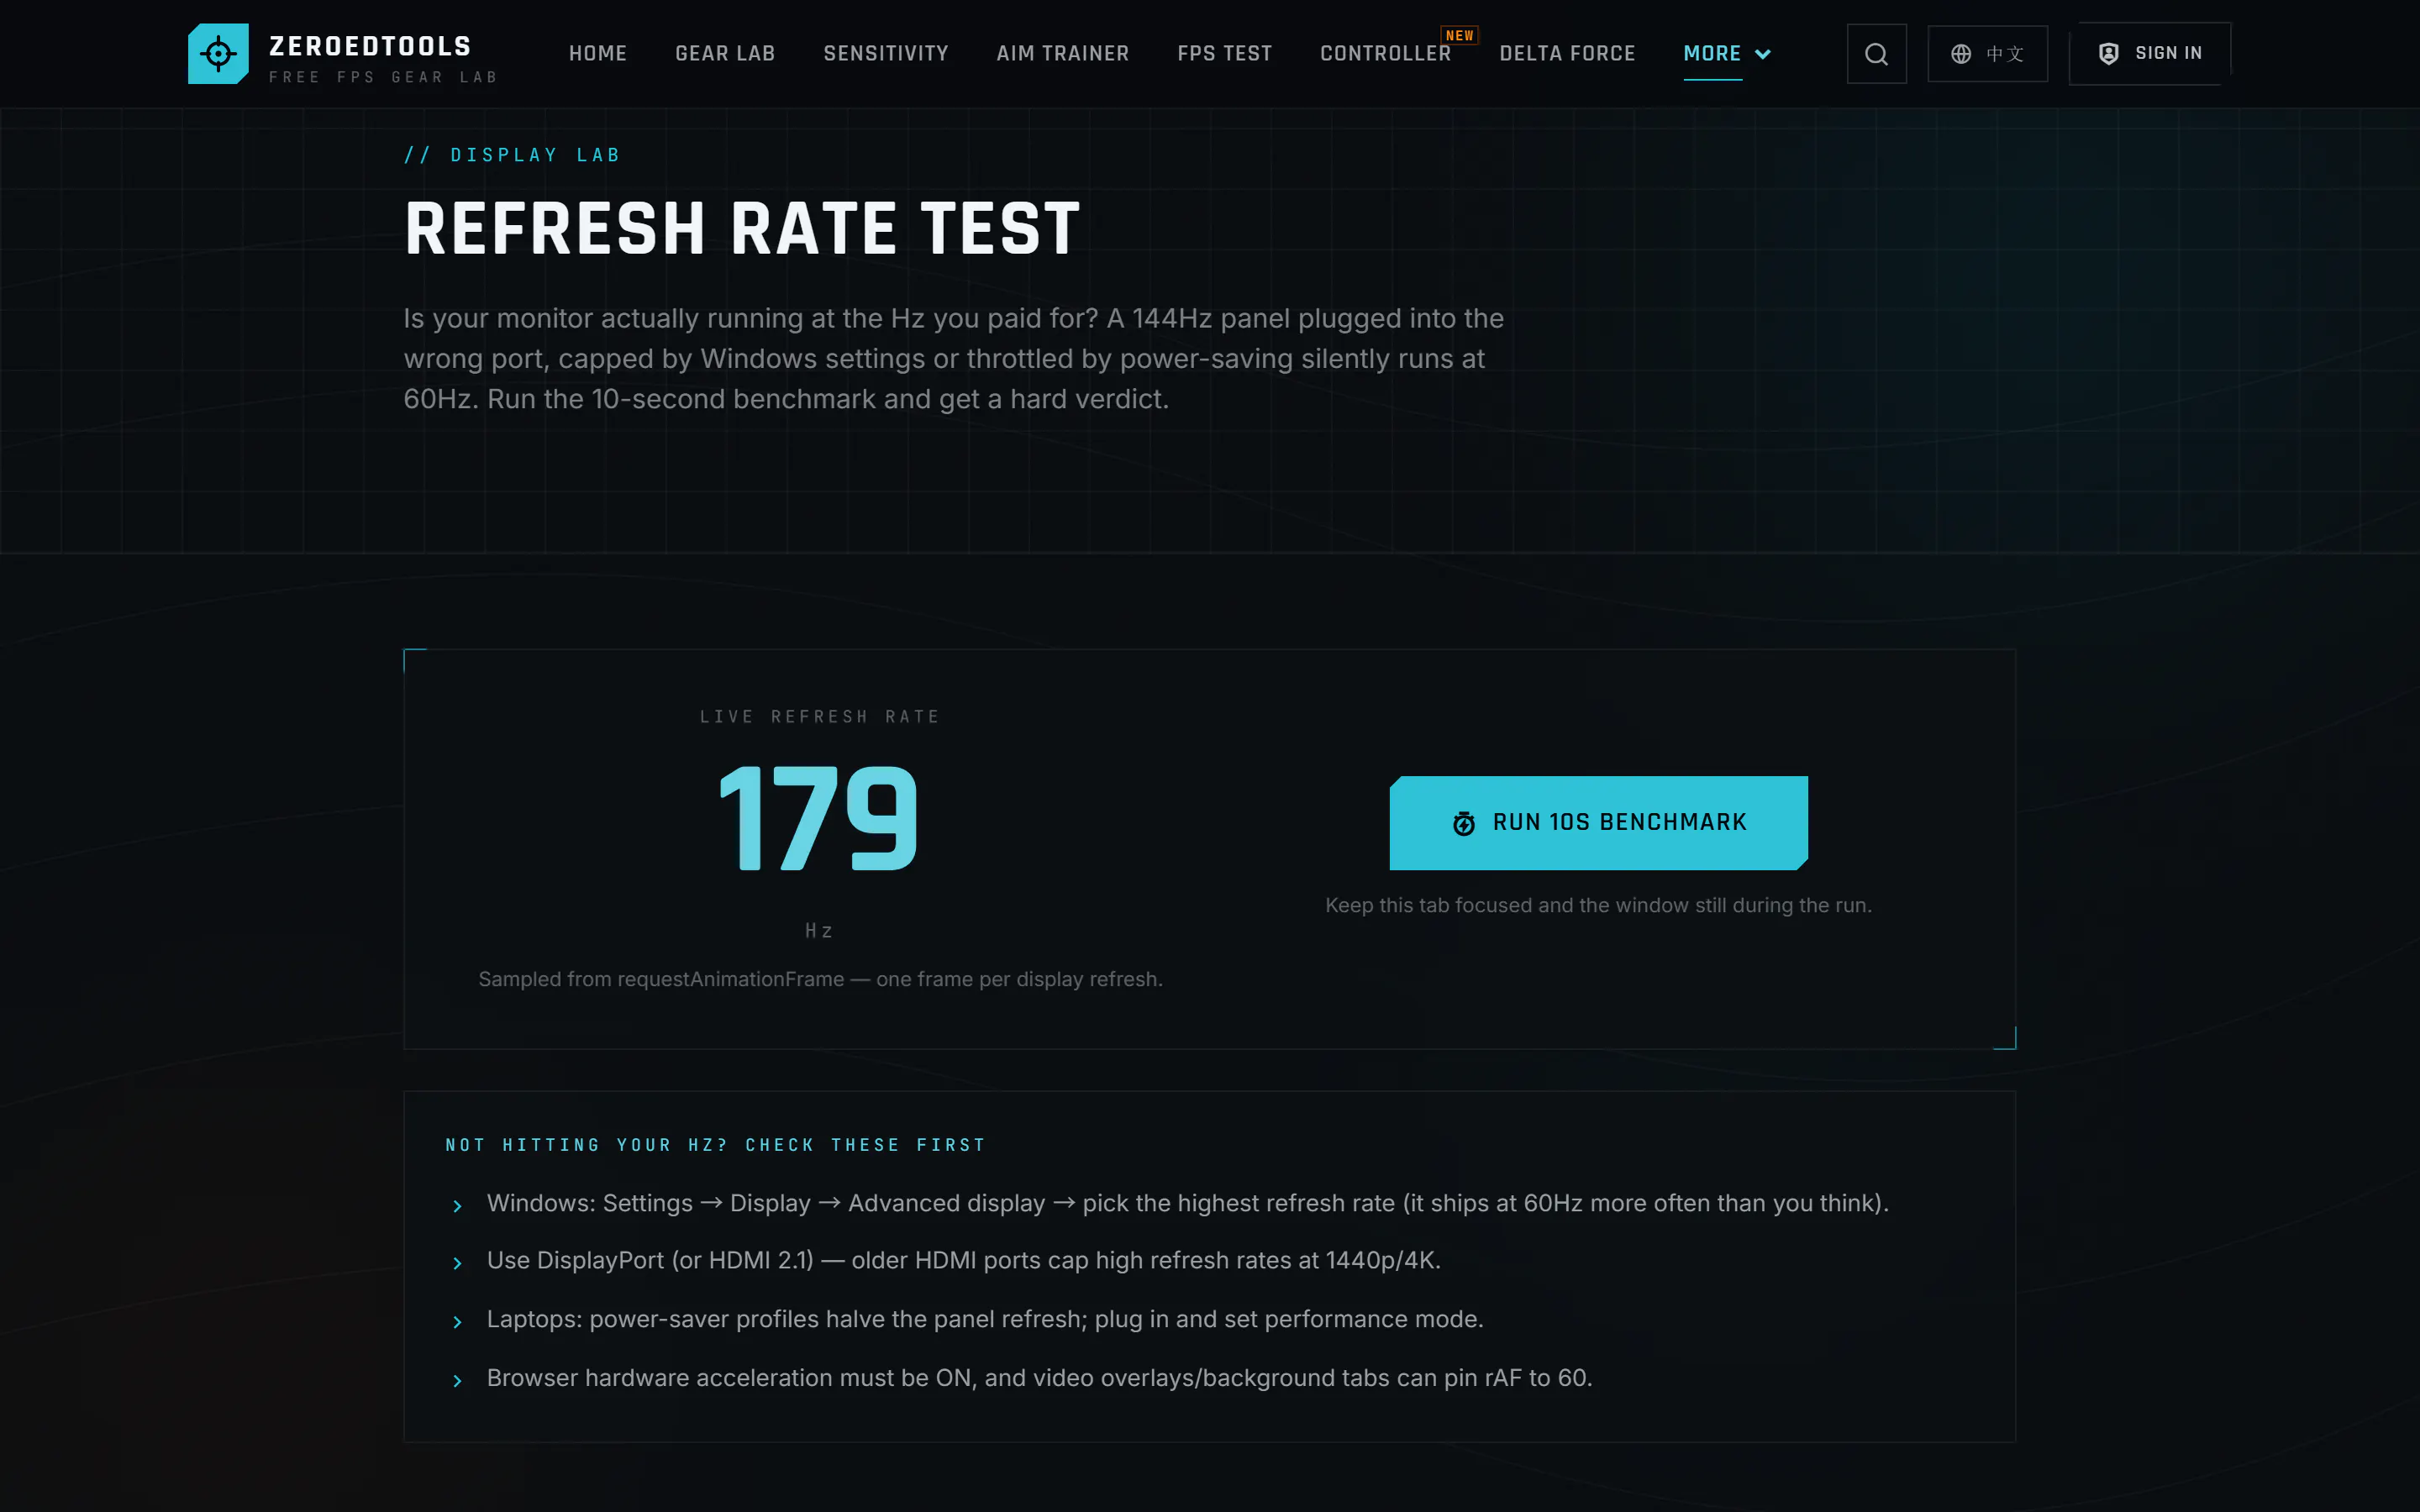Open GEAR LAB nav item
This screenshot has width=2420, height=1512.
pos(725,54)
